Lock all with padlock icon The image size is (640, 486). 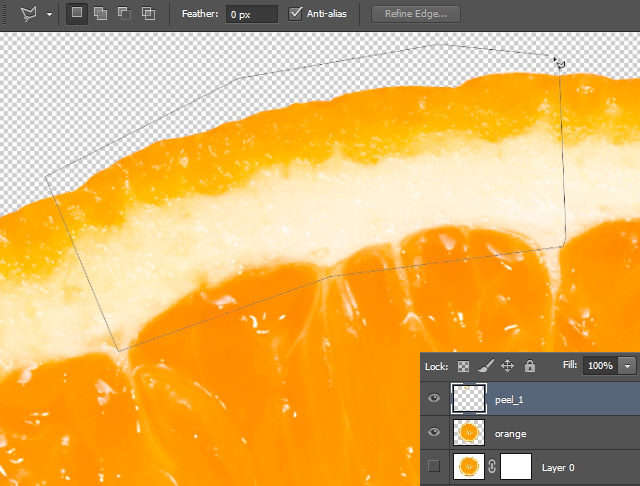[530, 366]
